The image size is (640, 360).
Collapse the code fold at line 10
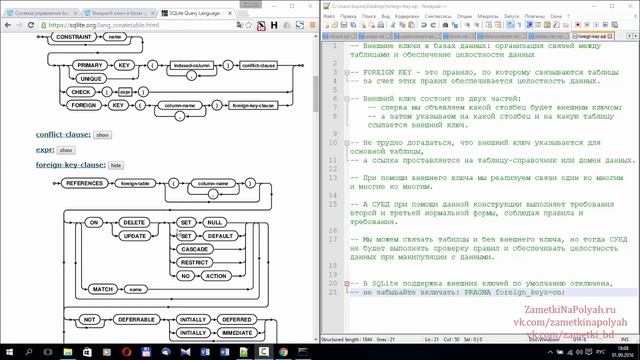(347, 143)
